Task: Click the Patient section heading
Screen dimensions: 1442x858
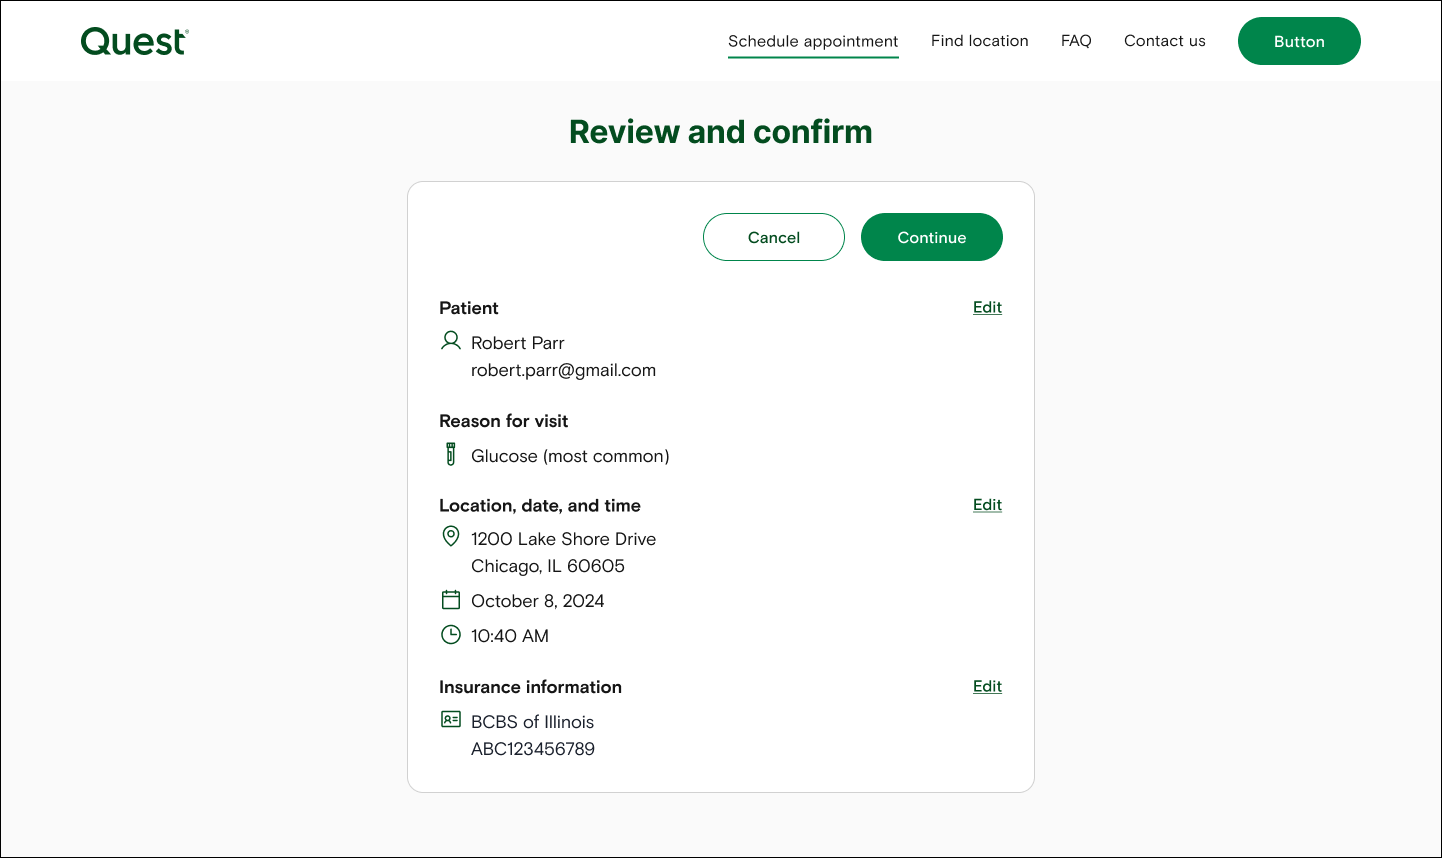Action: coord(469,308)
